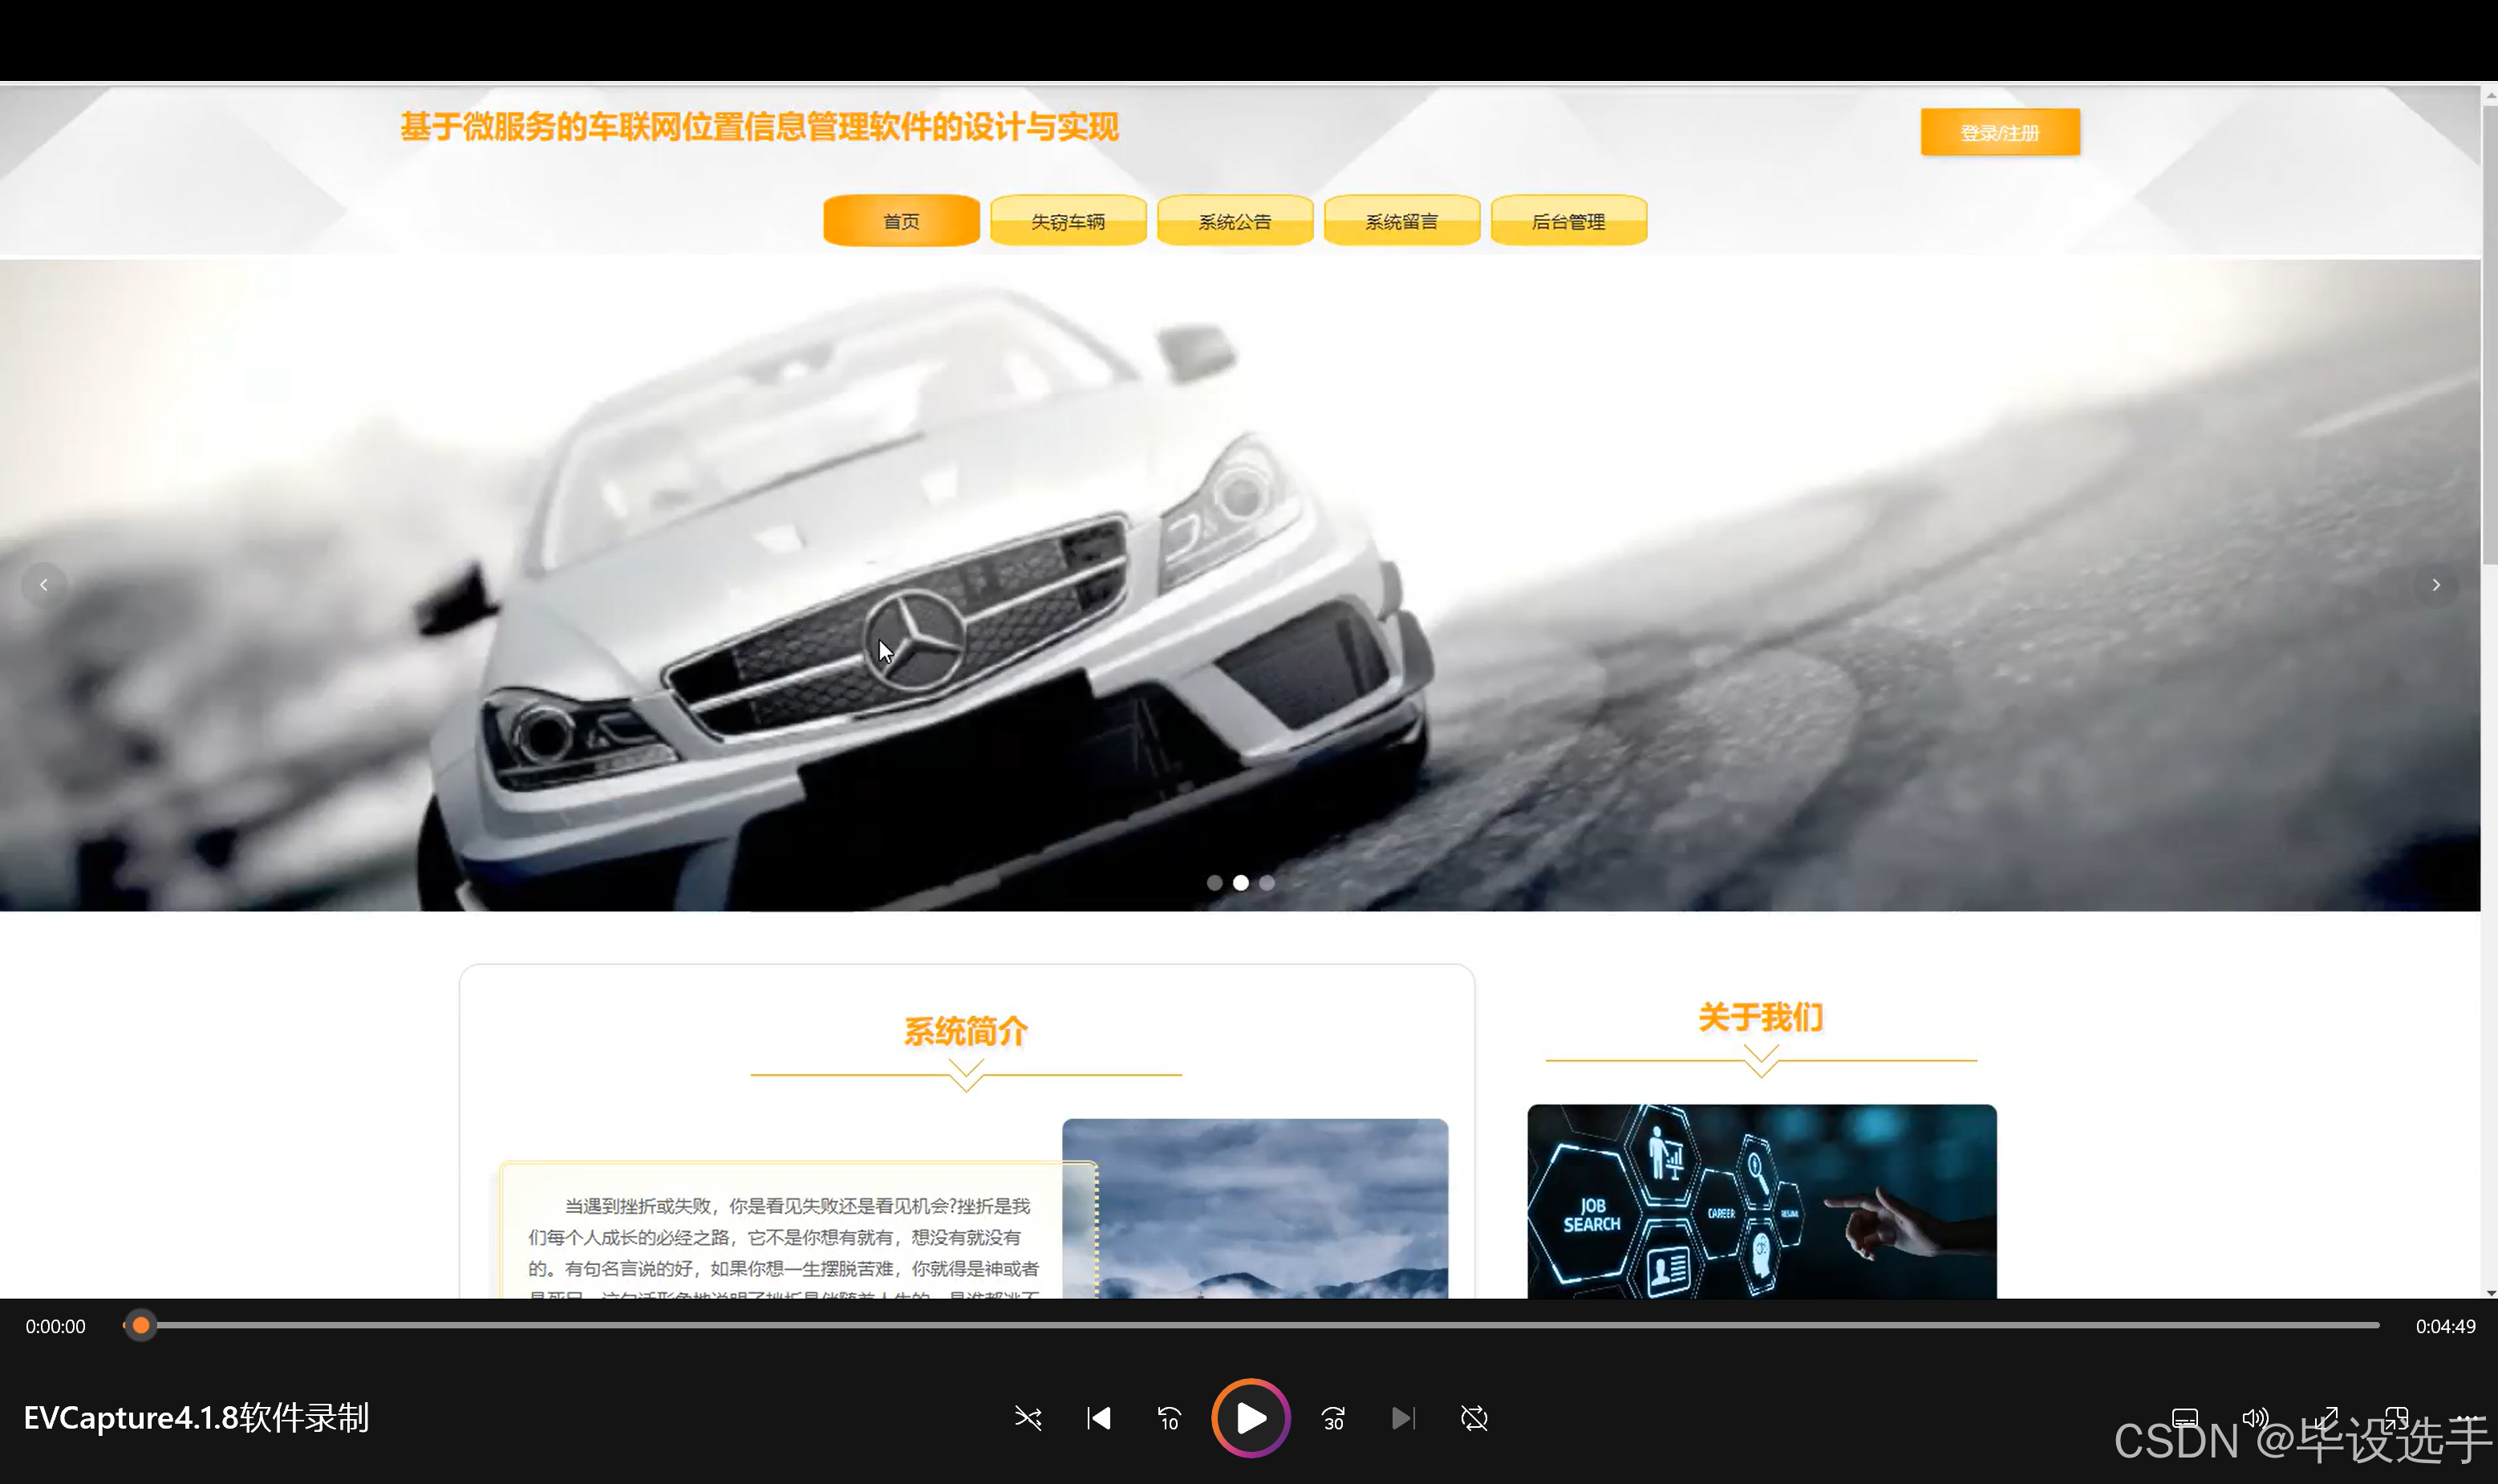The width and height of the screenshot is (2498, 1484).
Task: Open the 失窃车辆 navigation tab
Action: point(1068,221)
